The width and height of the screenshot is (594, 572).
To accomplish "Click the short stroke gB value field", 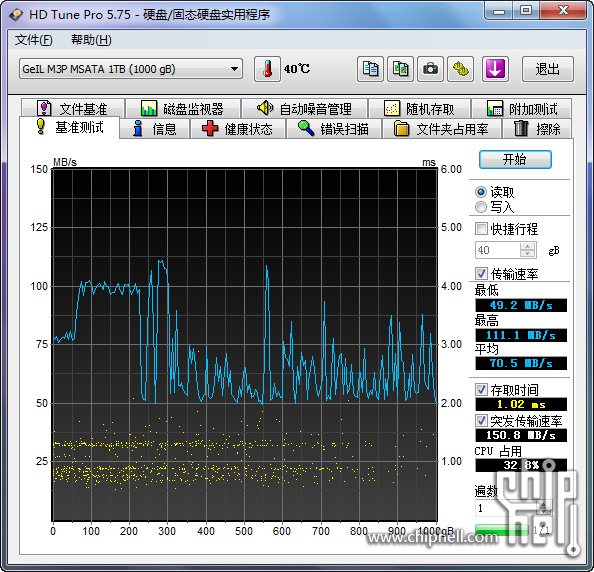I will (498, 250).
